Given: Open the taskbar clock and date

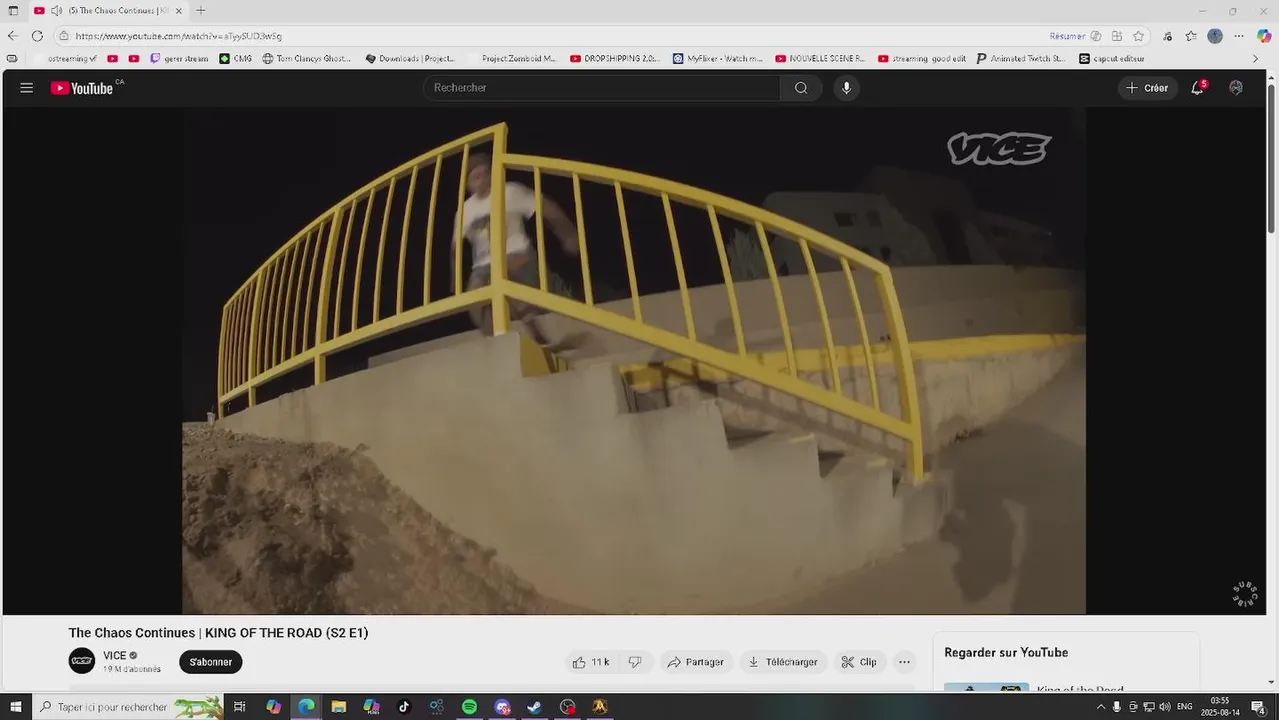Looking at the screenshot, I should 1219,707.
